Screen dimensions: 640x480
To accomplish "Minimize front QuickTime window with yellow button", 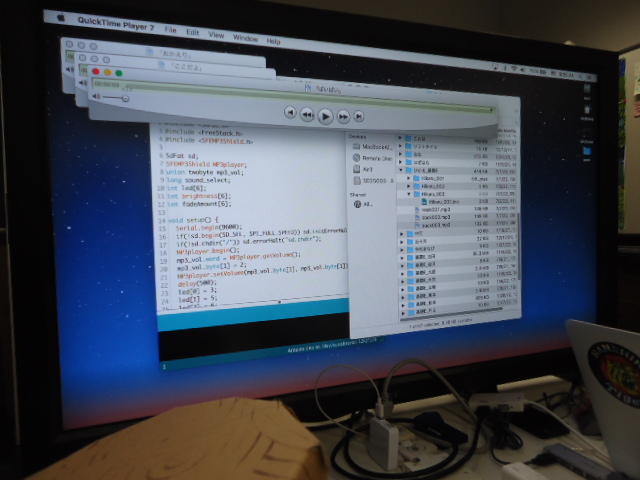I will pyautogui.click(x=107, y=72).
